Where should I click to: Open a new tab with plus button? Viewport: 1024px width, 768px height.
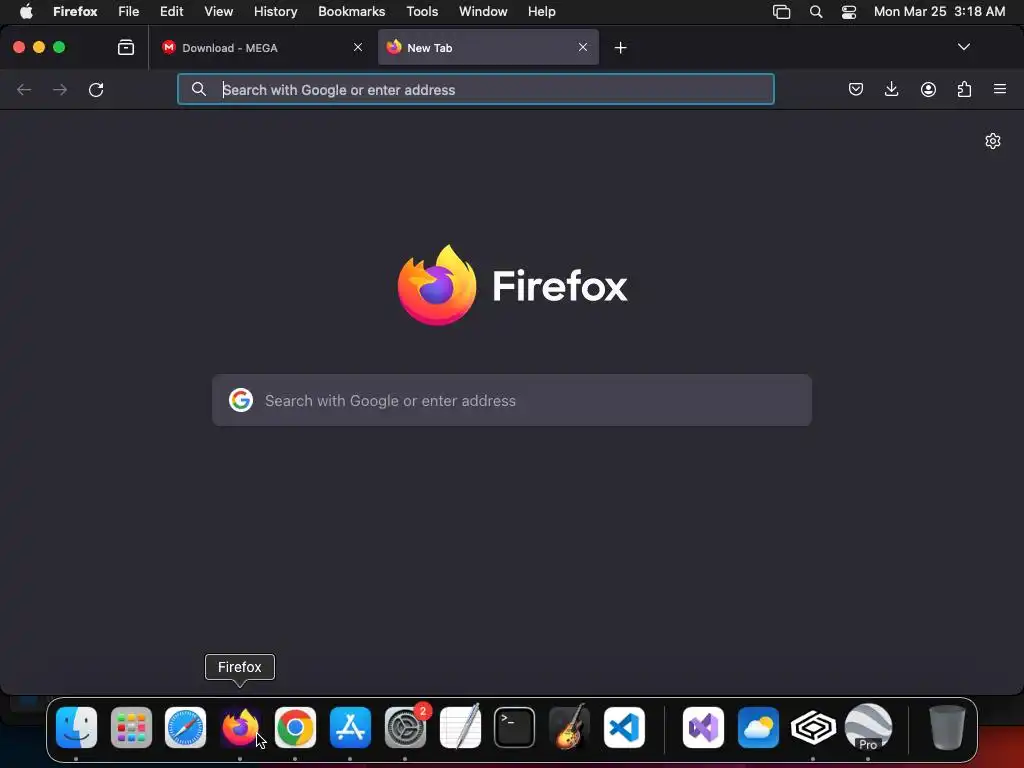pos(620,48)
